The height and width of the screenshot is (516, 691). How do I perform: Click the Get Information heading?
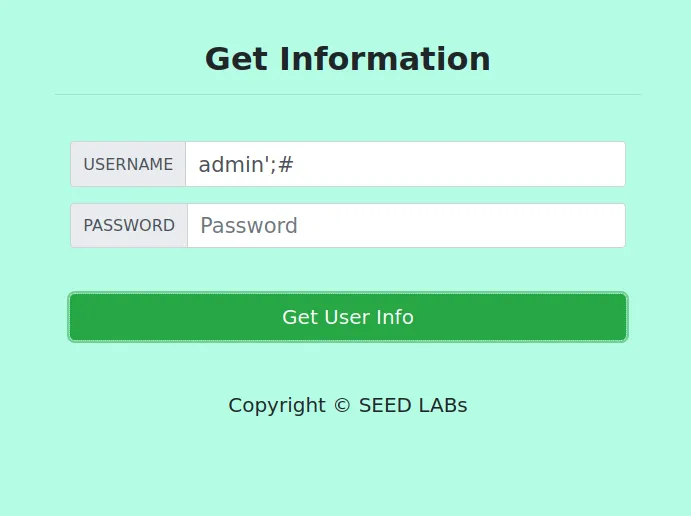point(347,59)
